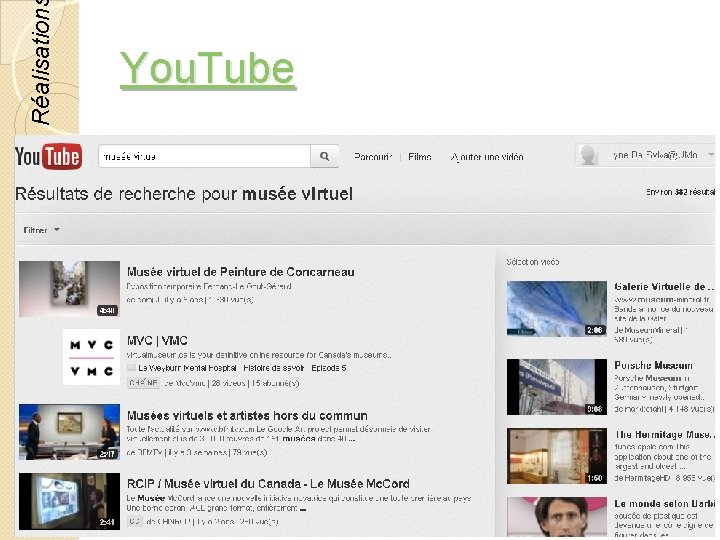Image resolution: width=720 pixels, height=540 pixels.
Task: Click the user account name in header
Action: pyautogui.click(x=655, y=155)
